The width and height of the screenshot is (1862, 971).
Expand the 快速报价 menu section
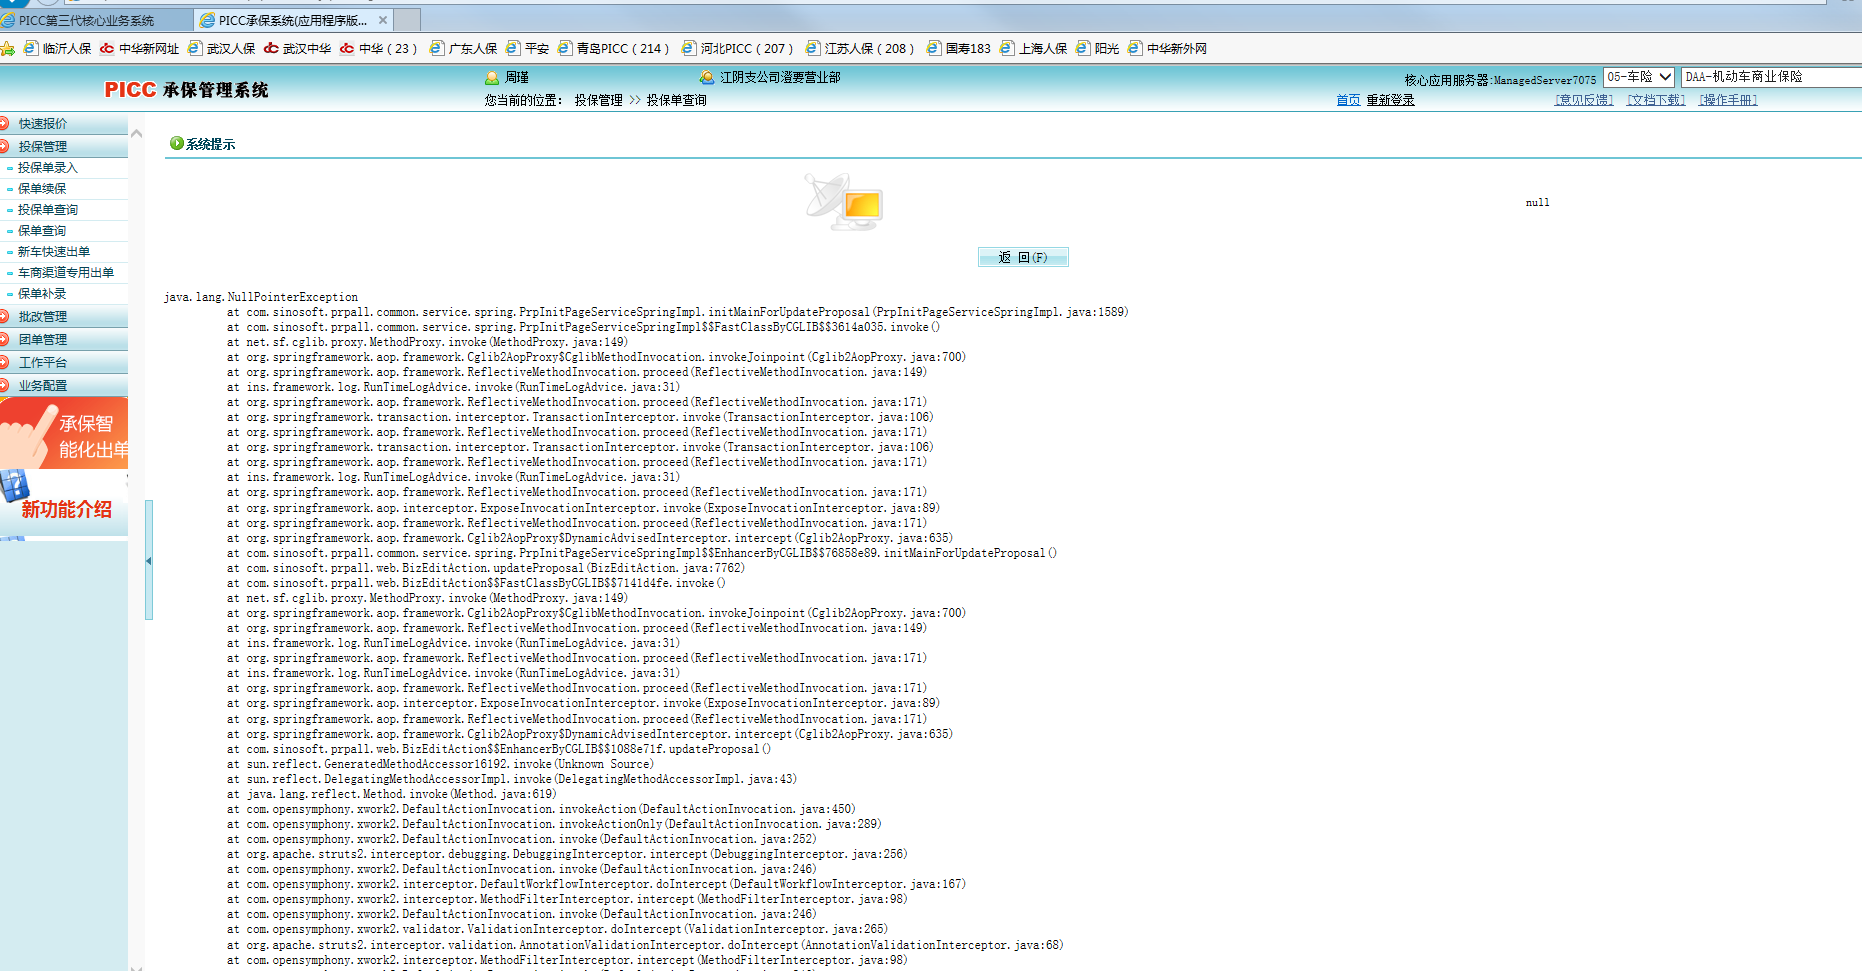pos(64,123)
